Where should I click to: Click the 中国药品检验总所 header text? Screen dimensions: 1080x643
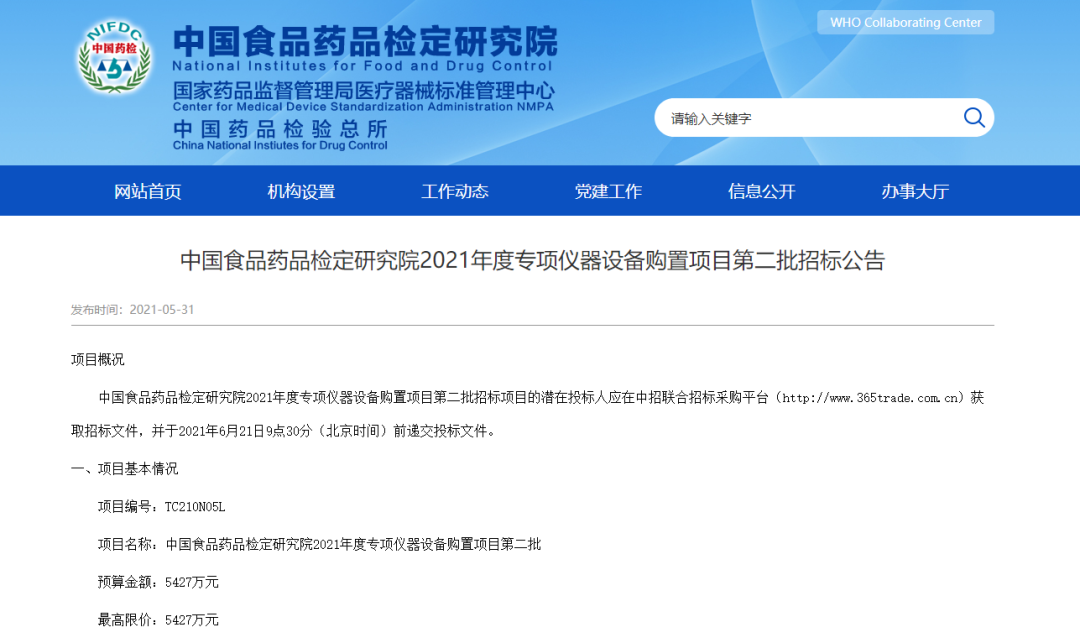pos(280,129)
